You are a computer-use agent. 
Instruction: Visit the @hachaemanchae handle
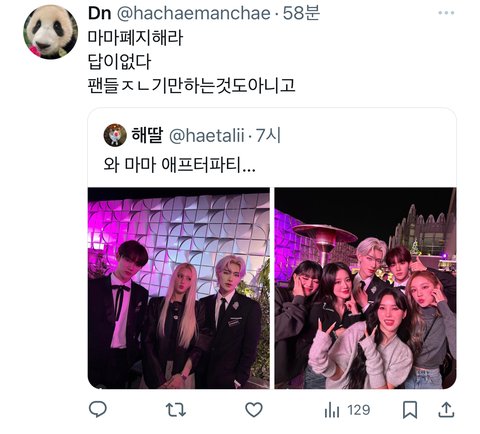[x=194, y=13]
